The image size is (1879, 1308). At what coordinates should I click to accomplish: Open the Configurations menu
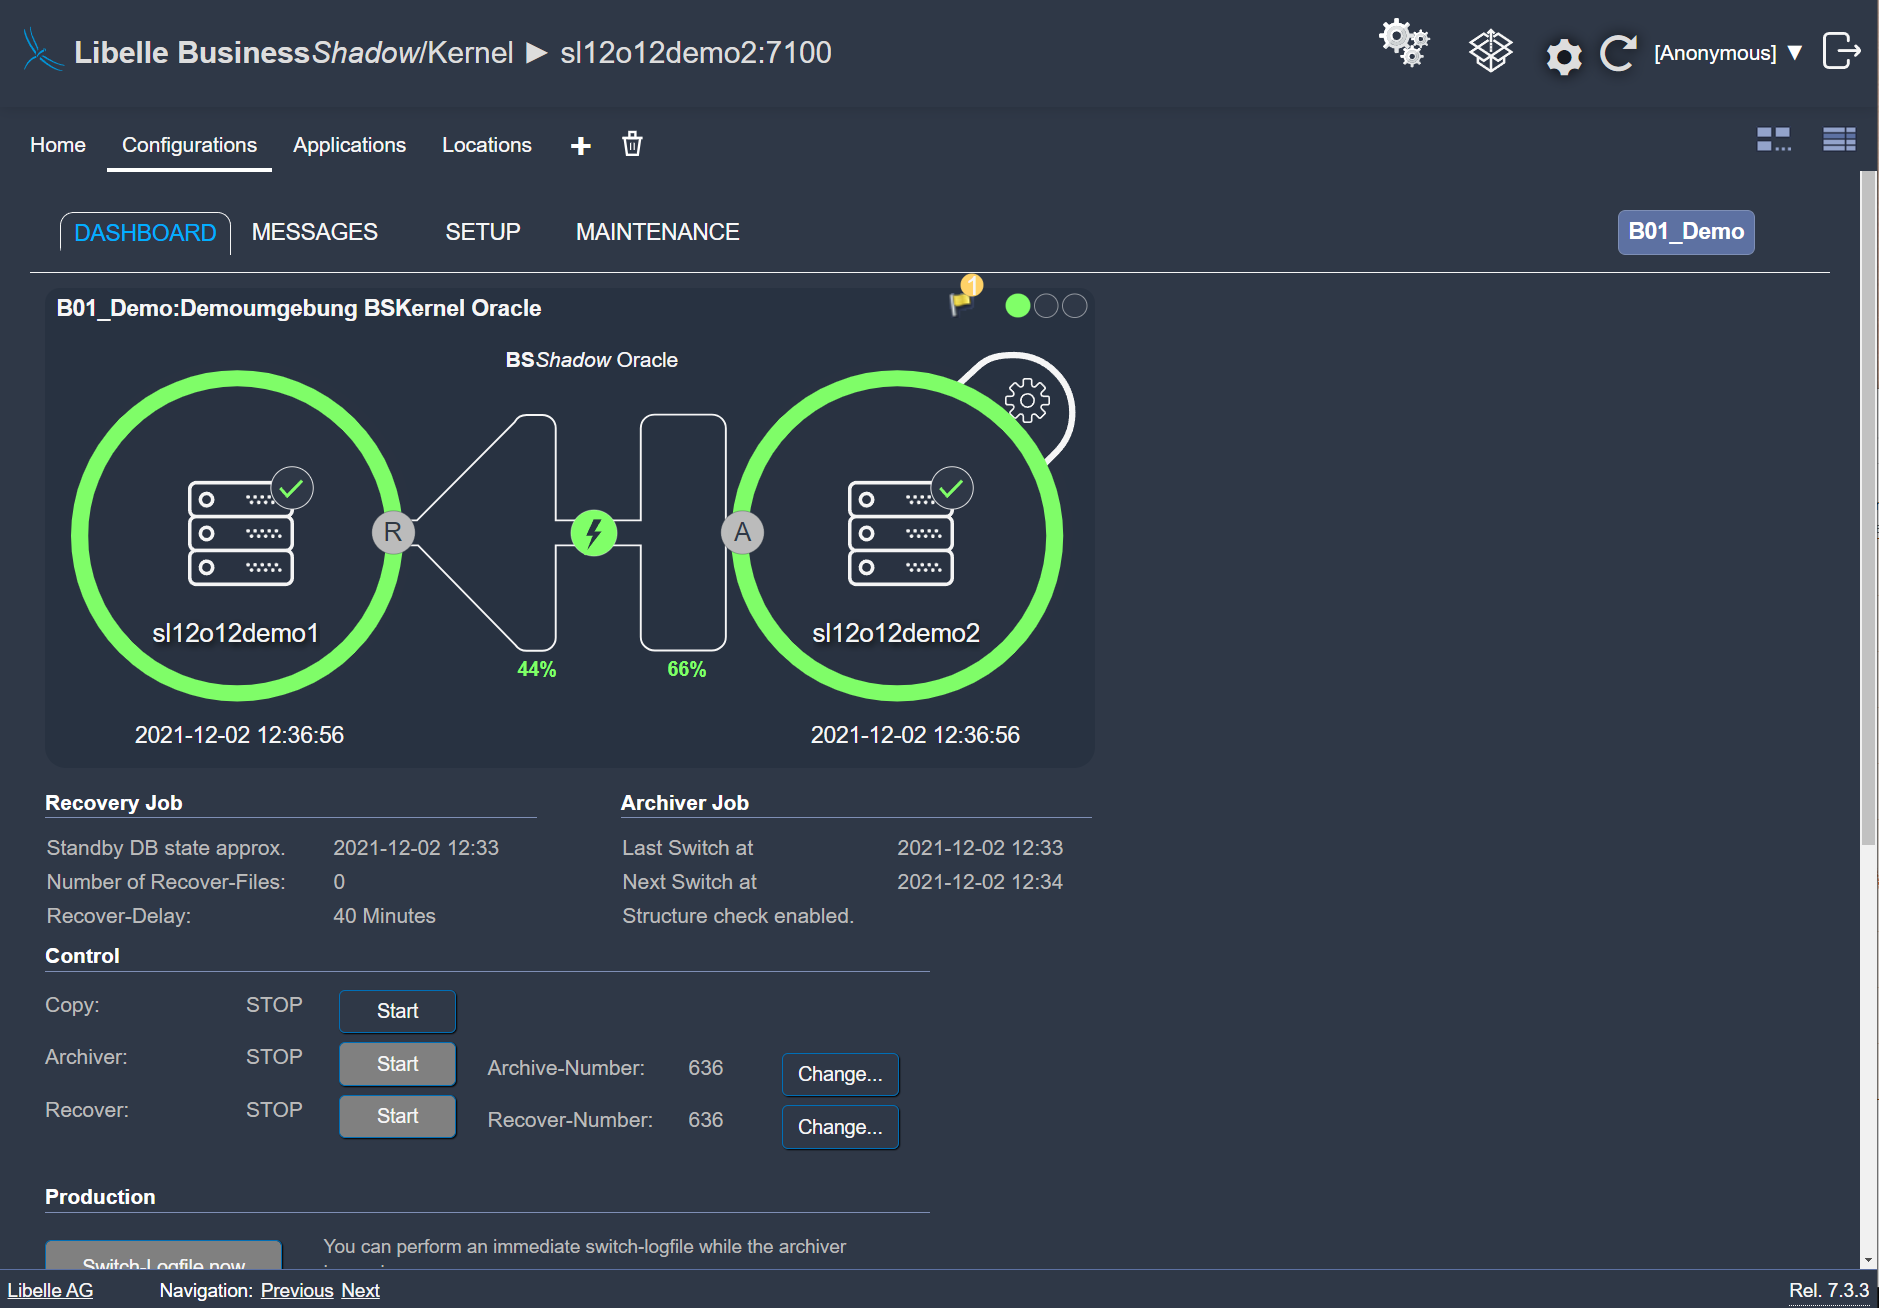(189, 145)
